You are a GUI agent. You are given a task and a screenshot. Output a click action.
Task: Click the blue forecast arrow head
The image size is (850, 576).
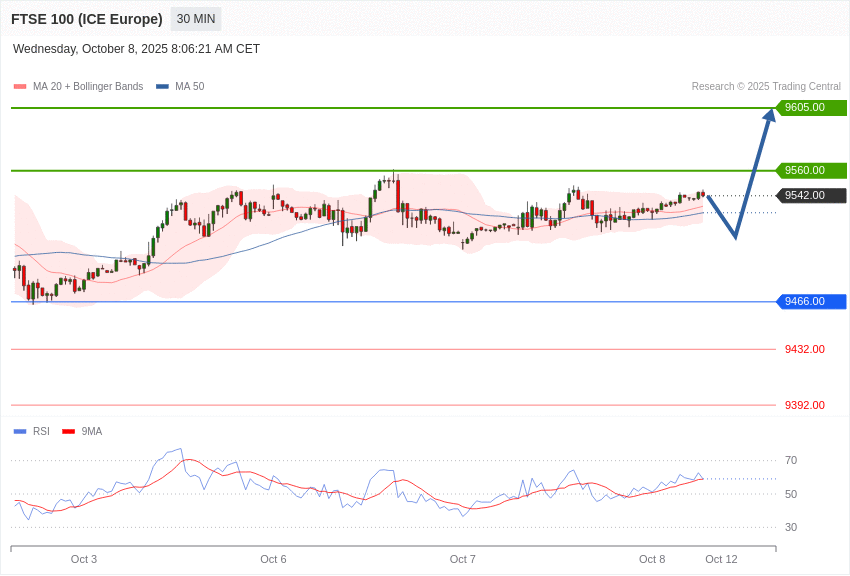pos(769,115)
